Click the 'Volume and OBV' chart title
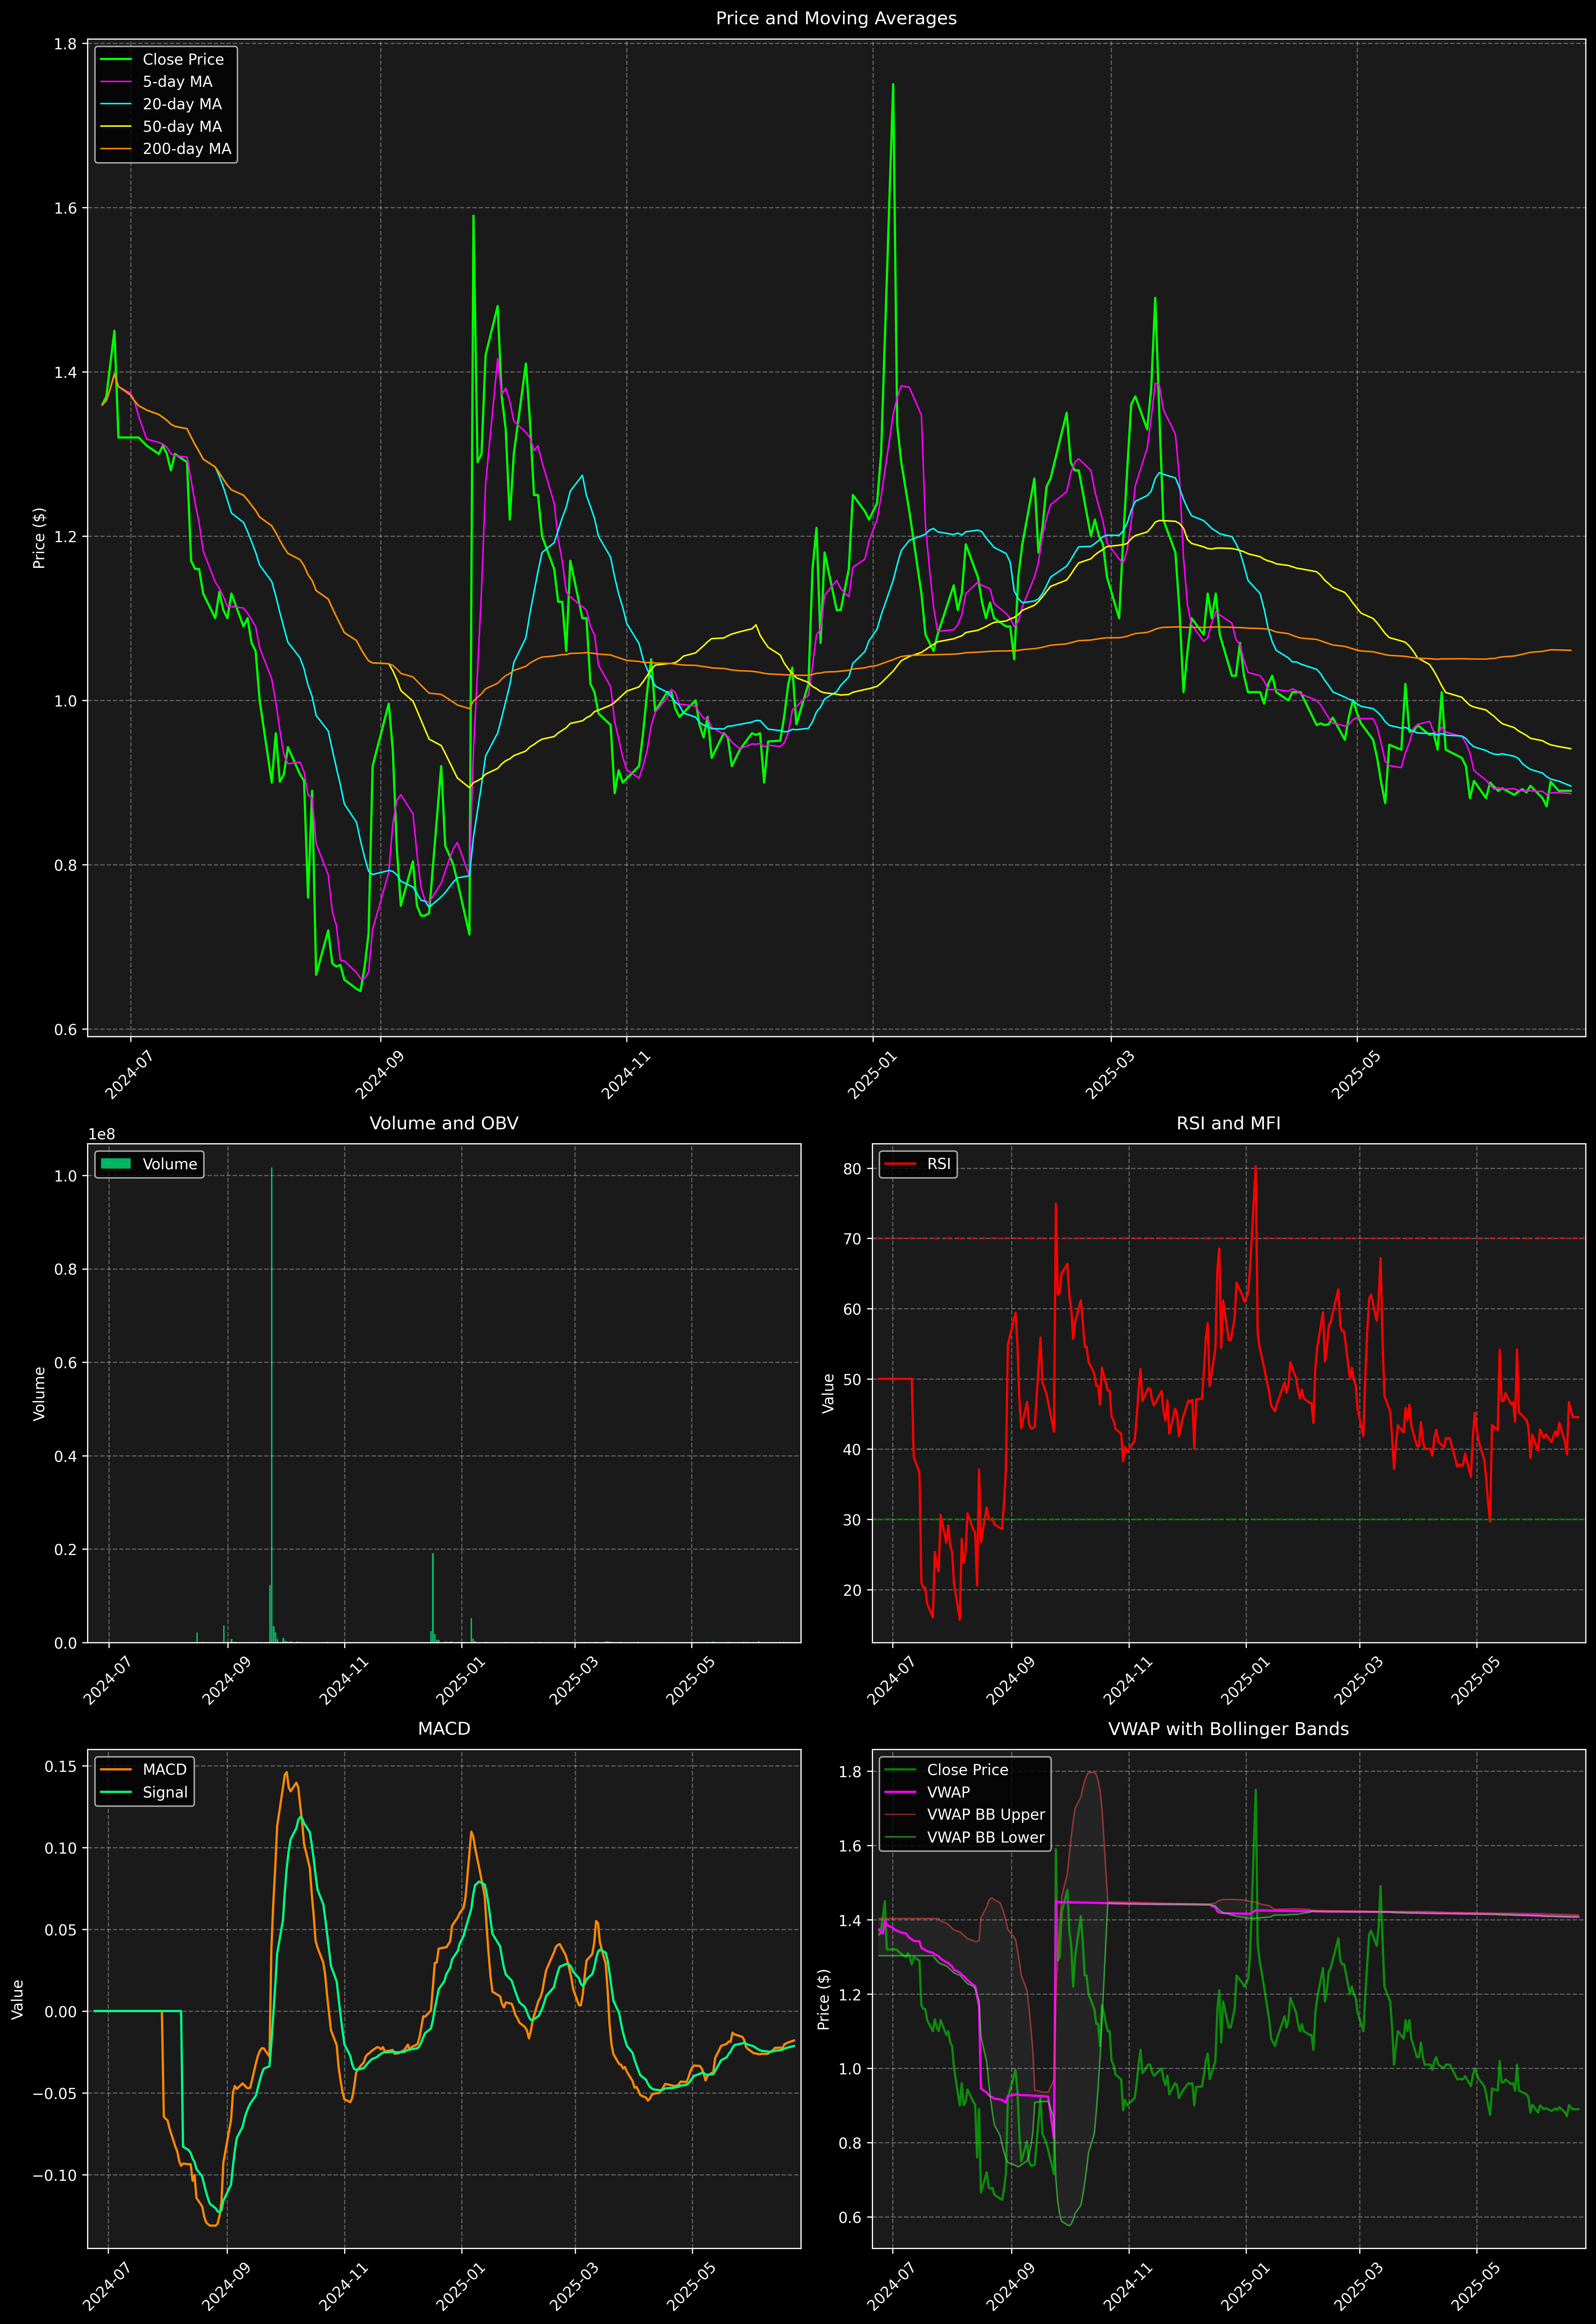Viewport: 1596px width, 2324px height. (x=444, y=1123)
